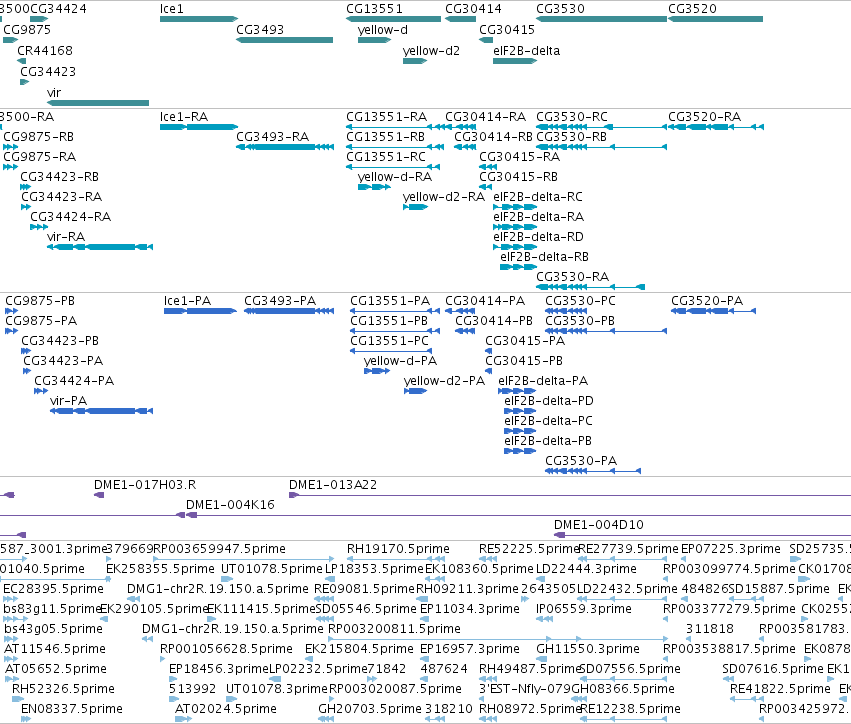Select transcript eIF2B-delta-RD label
The height and width of the screenshot is (724, 851).
538,237
